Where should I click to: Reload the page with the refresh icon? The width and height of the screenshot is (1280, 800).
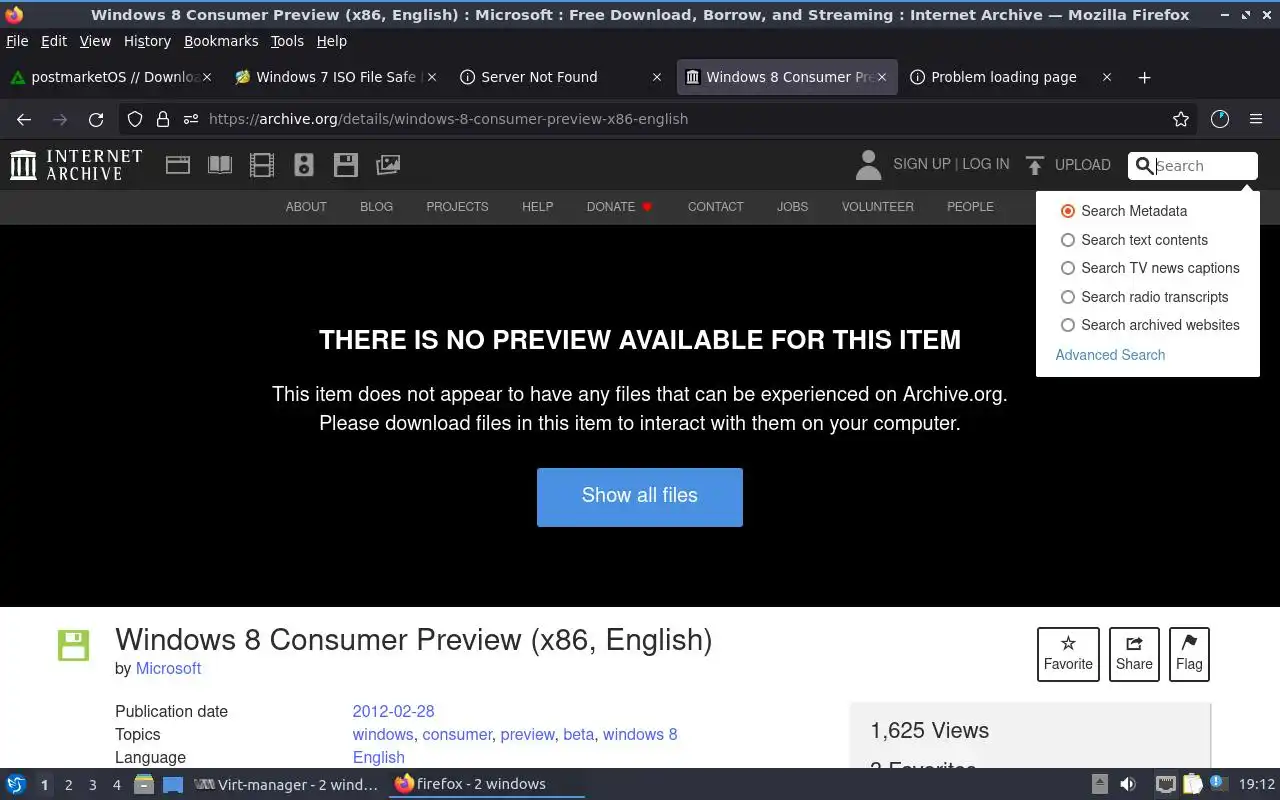click(x=96, y=119)
